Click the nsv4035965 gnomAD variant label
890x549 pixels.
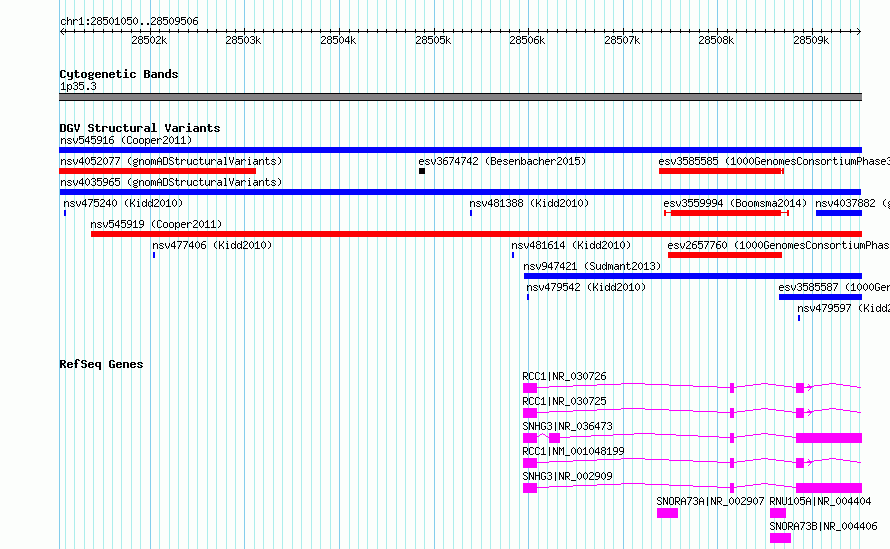tap(171, 182)
